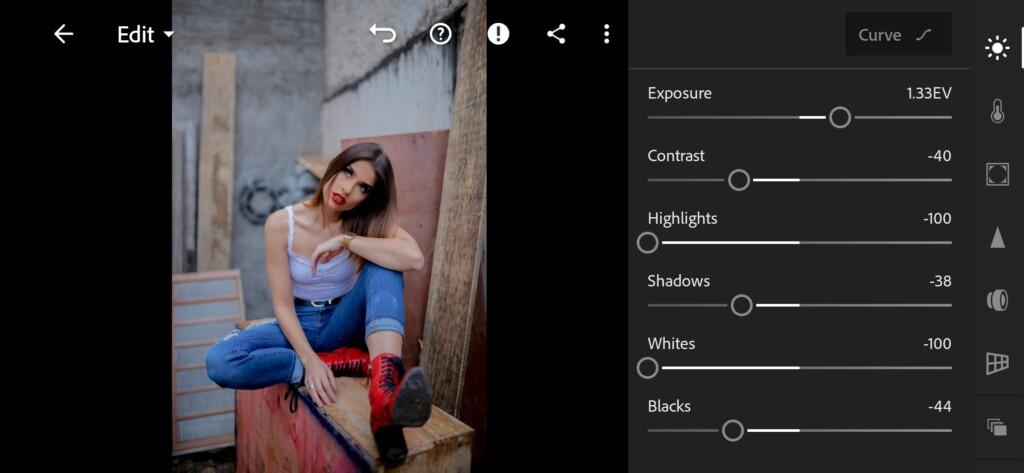
Task: Open the tone Curve editor
Action: (898, 35)
